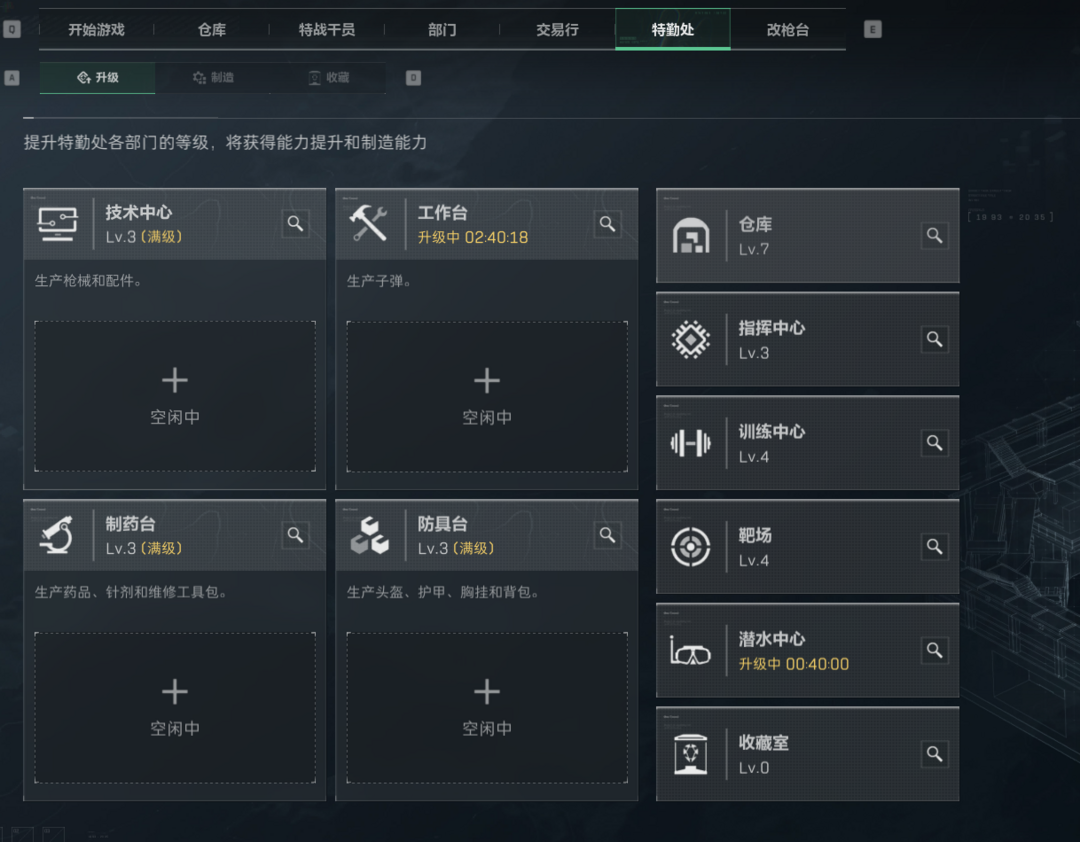Screen dimensions: 1080x842
Task: Open details magnifier for 防具台
Action: tap(607, 535)
